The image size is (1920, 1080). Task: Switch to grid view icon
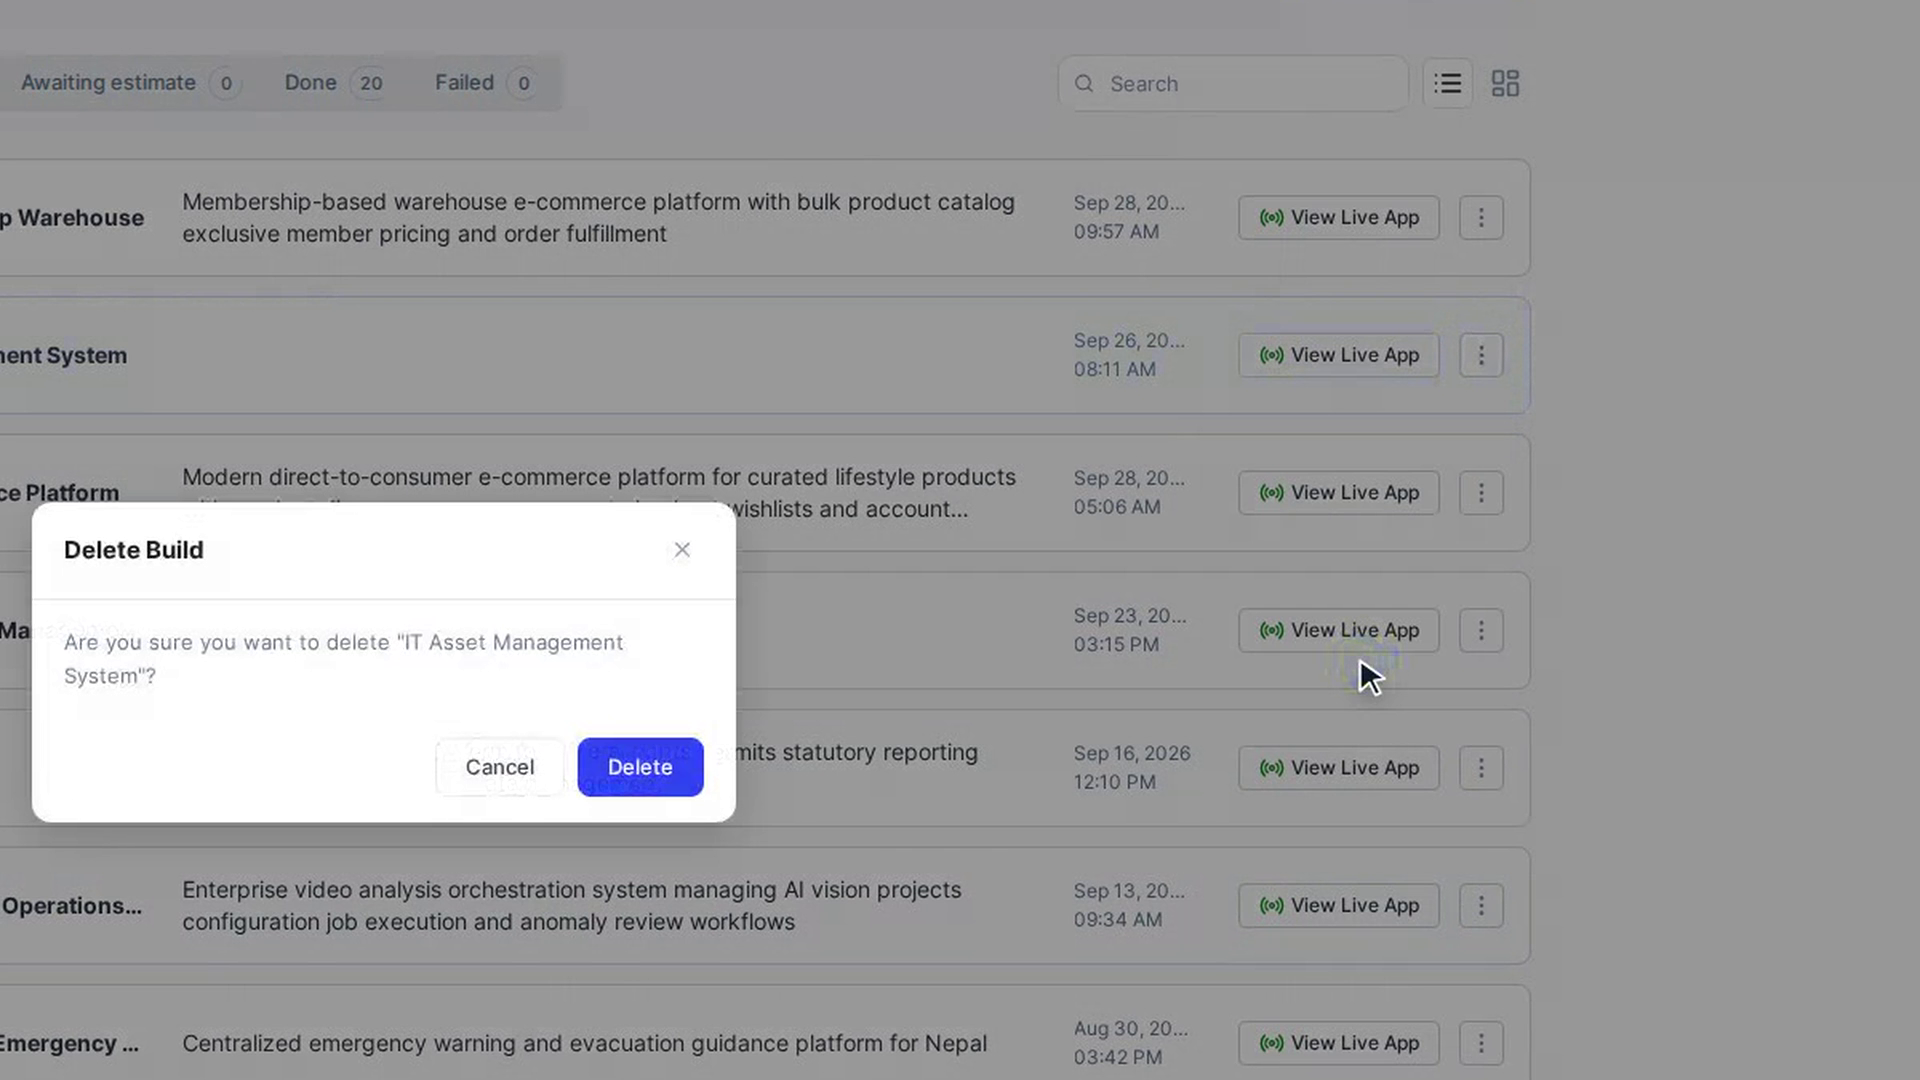pyautogui.click(x=1505, y=83)
